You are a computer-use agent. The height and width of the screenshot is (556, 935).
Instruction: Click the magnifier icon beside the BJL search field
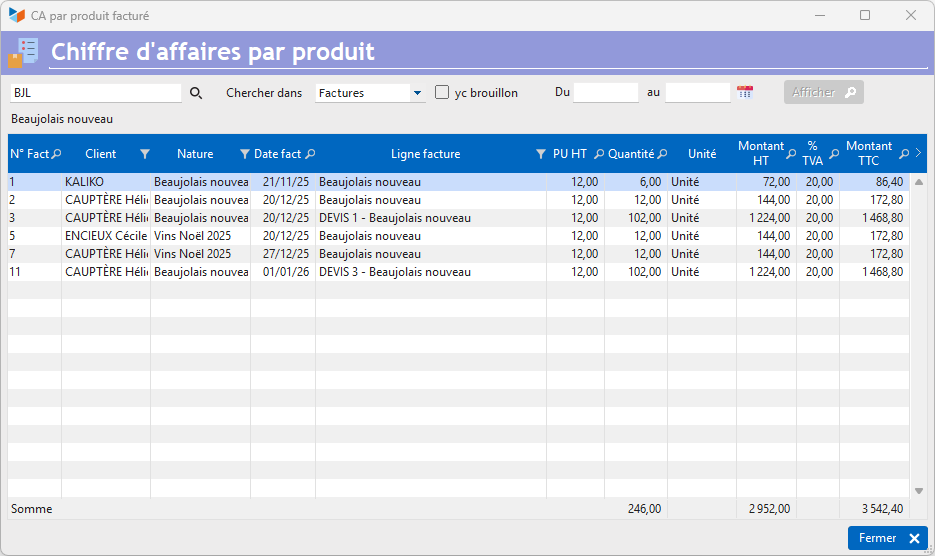[196, 93]
